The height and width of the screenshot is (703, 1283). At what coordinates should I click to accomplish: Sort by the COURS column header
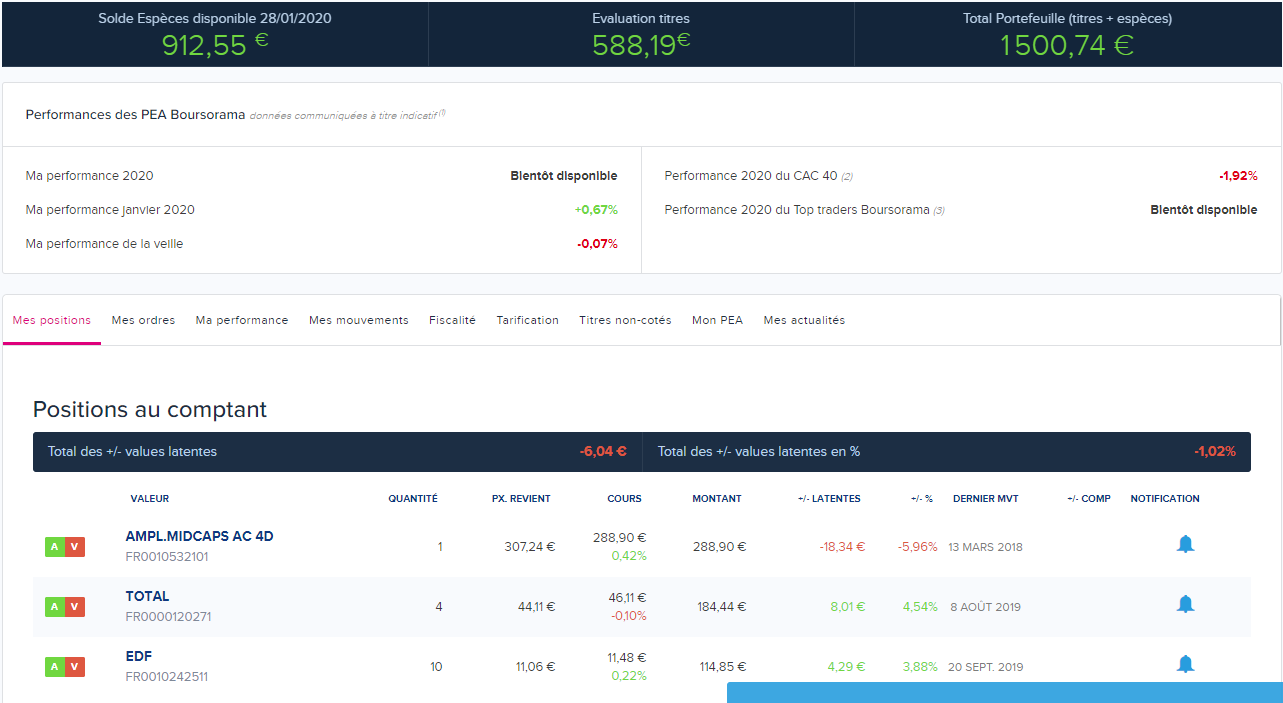(624, 498)
